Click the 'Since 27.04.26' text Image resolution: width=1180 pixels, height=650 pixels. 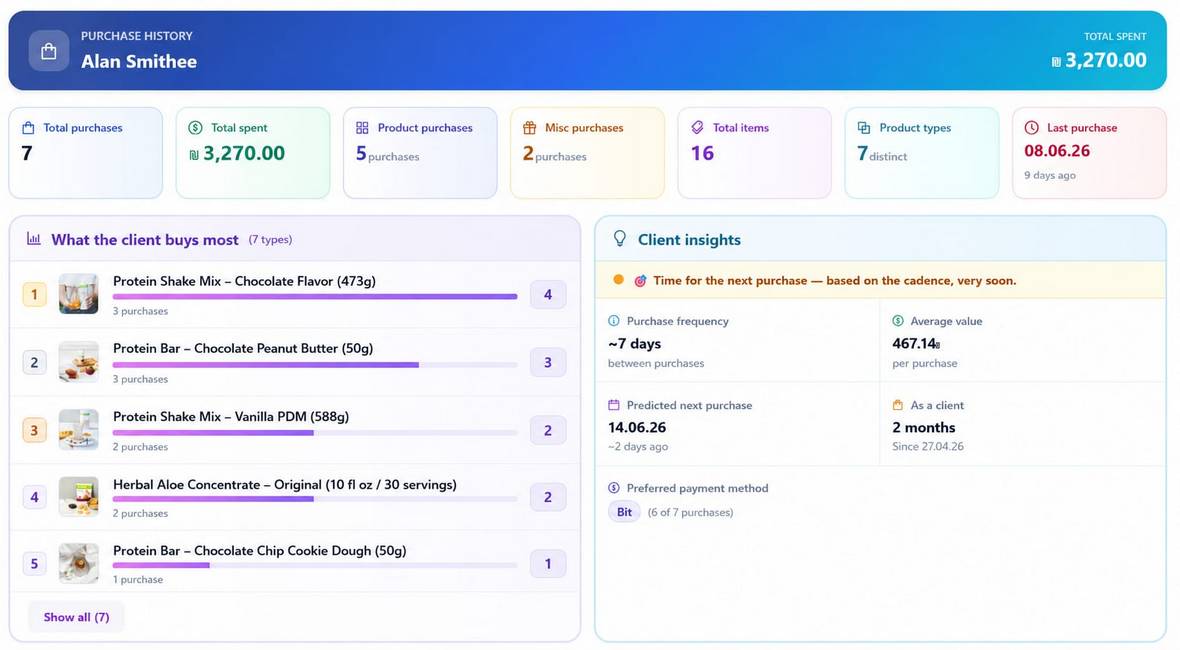[928, 446]
